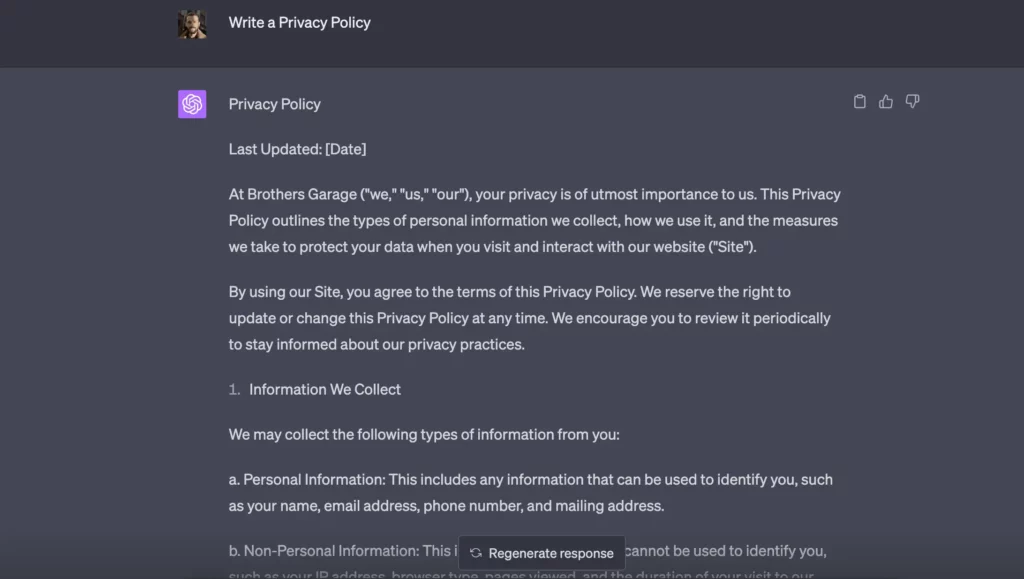Click "privacy practices" ending the second paragraph
Image resolution: width=1024 pixels, height=579 pixels.
[462, 344]
